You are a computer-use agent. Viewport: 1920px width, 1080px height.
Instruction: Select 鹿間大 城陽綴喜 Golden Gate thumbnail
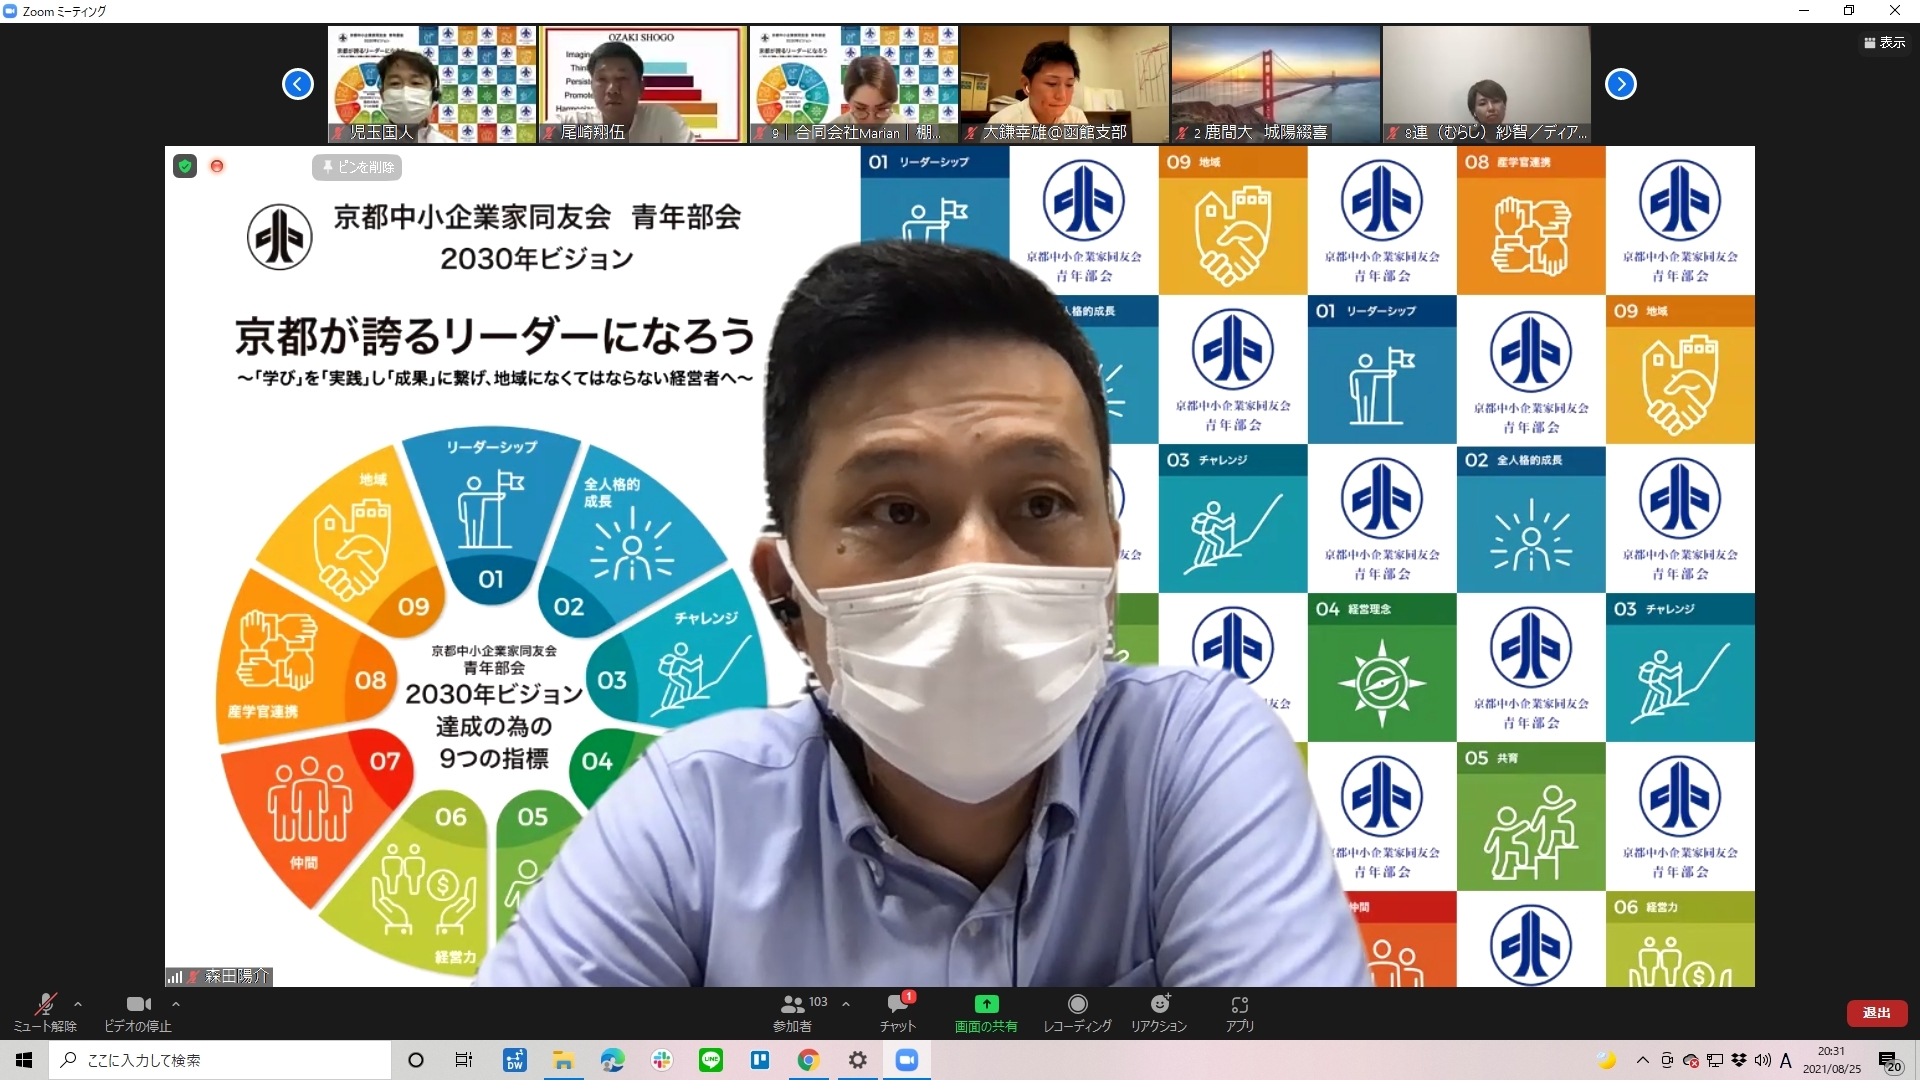1276,84
